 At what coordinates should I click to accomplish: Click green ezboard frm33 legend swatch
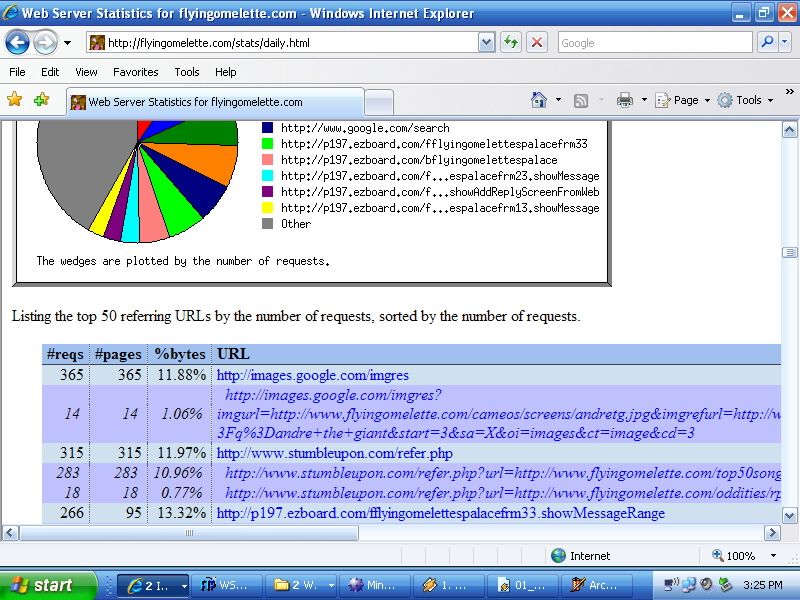(267, 143)
